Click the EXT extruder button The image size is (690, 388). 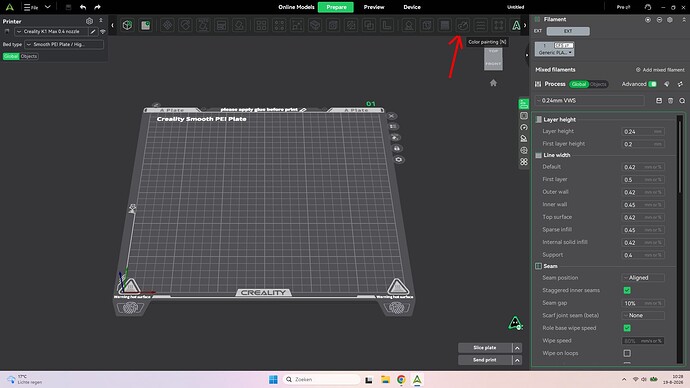(x=568, y=31)
